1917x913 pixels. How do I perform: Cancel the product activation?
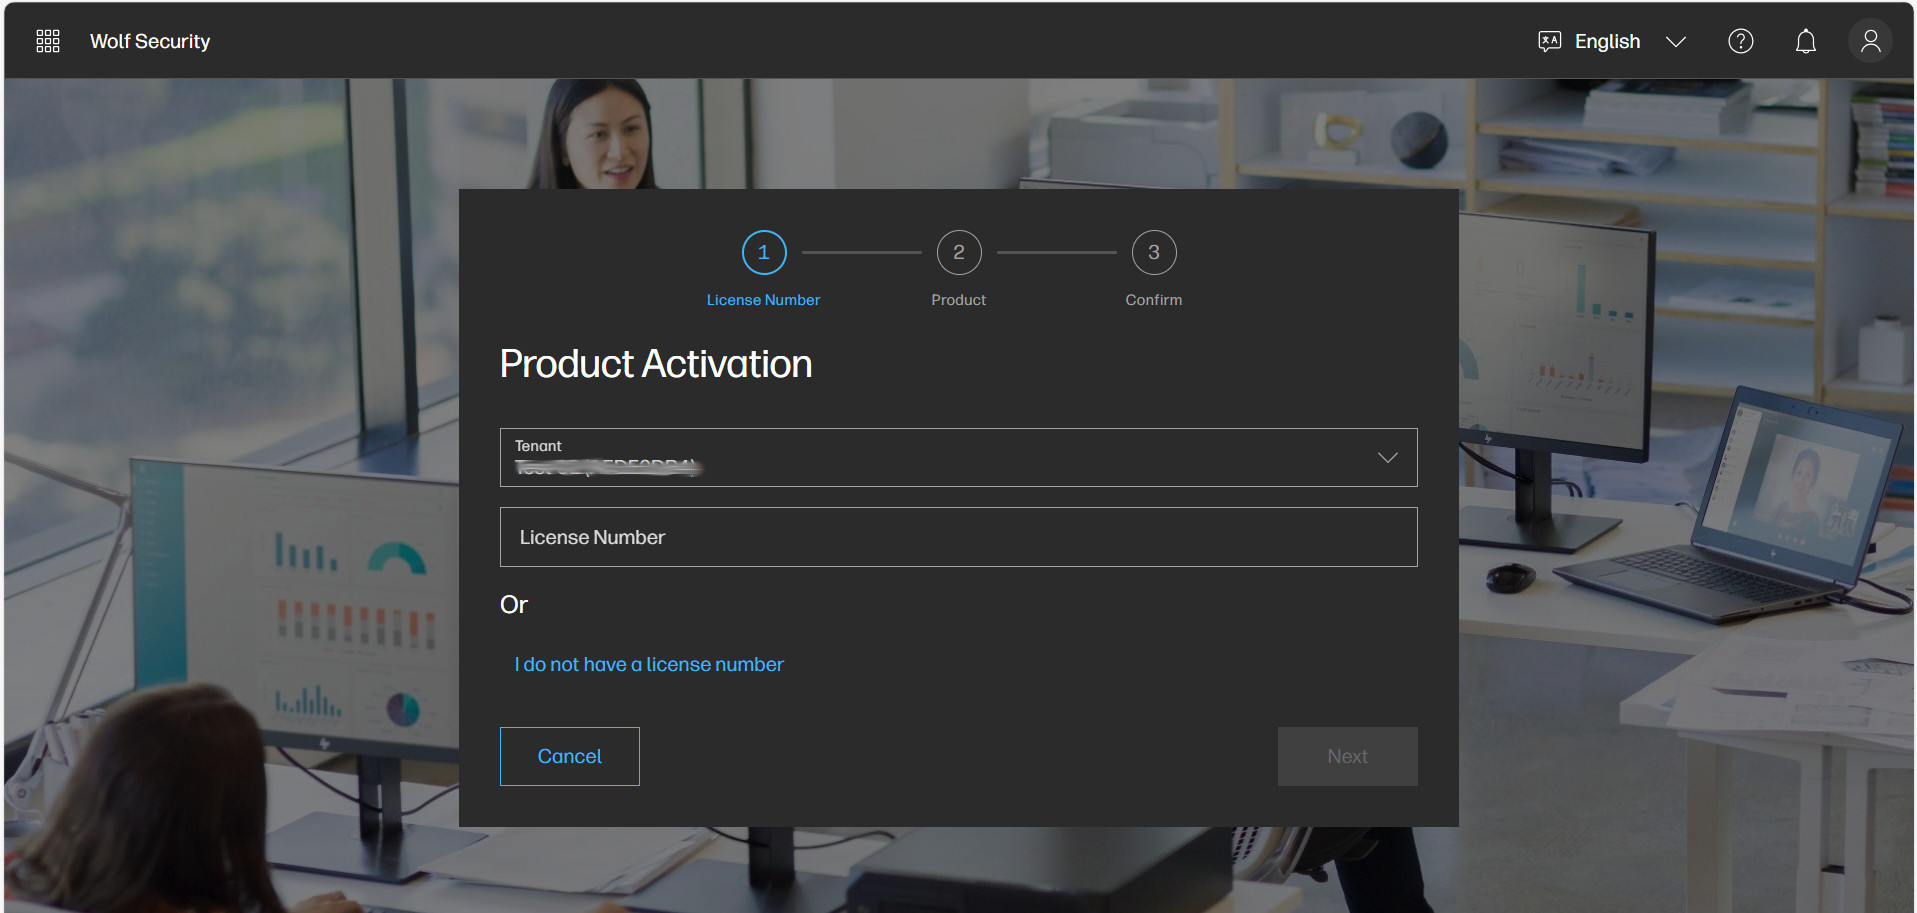point(569,756)
